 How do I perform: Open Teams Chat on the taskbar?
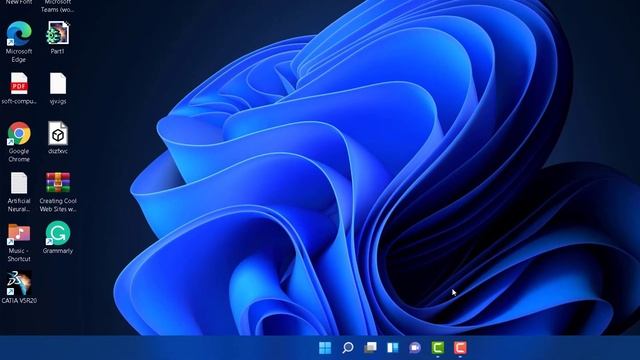tap(415, 348)
